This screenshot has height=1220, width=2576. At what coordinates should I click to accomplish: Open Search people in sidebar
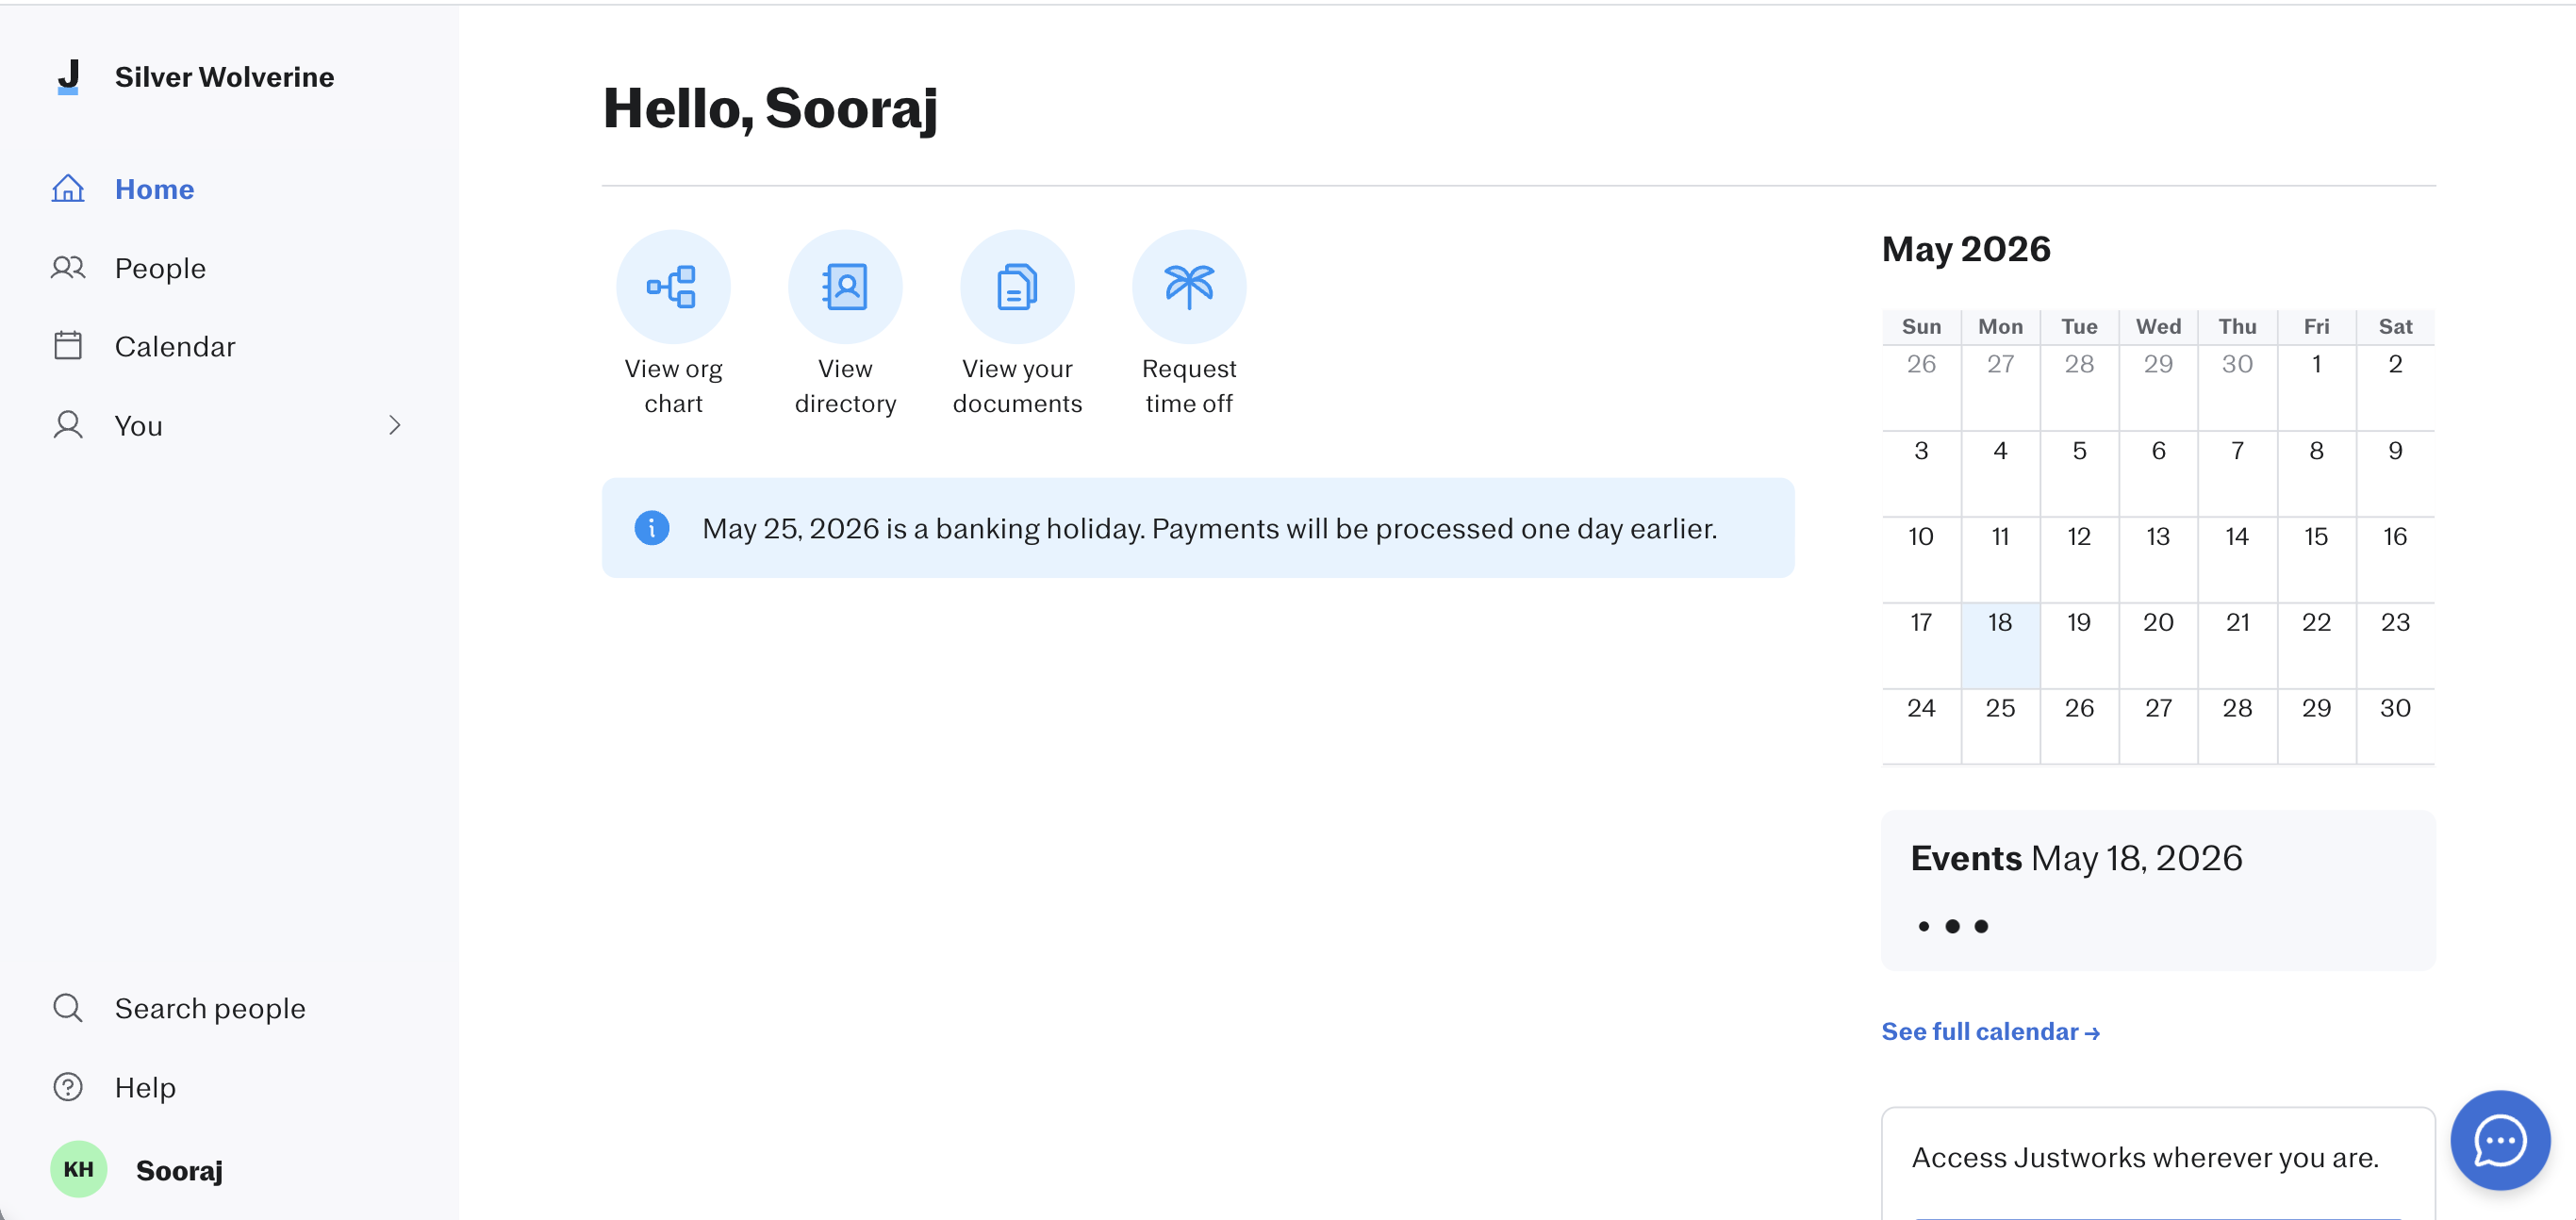click(210, 1008)
